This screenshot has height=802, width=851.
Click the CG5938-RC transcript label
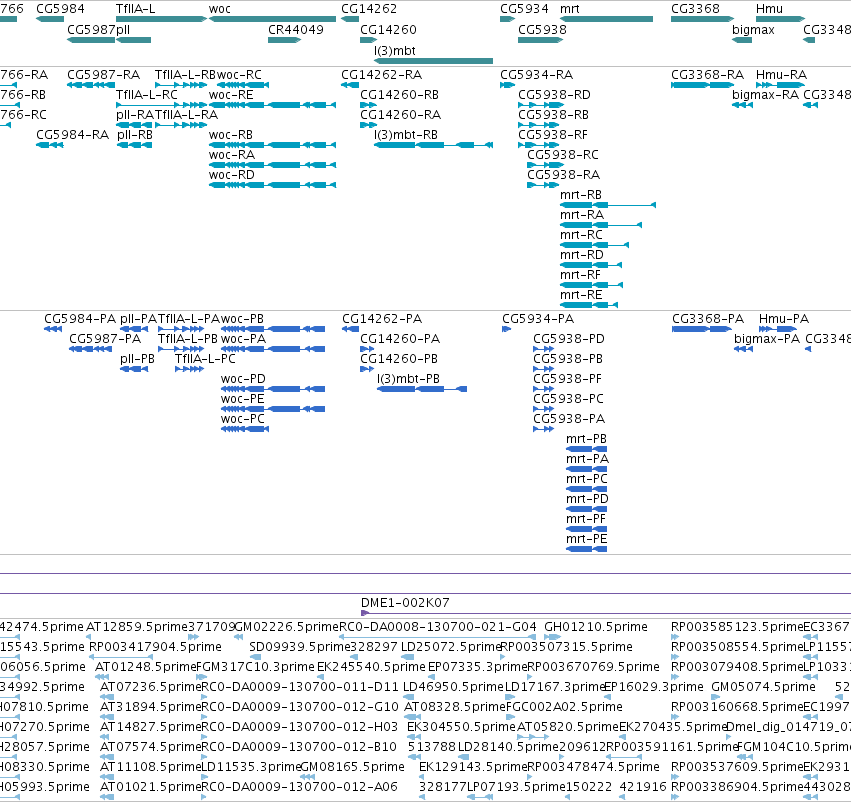pyautogui.click(x=563, y=155)
